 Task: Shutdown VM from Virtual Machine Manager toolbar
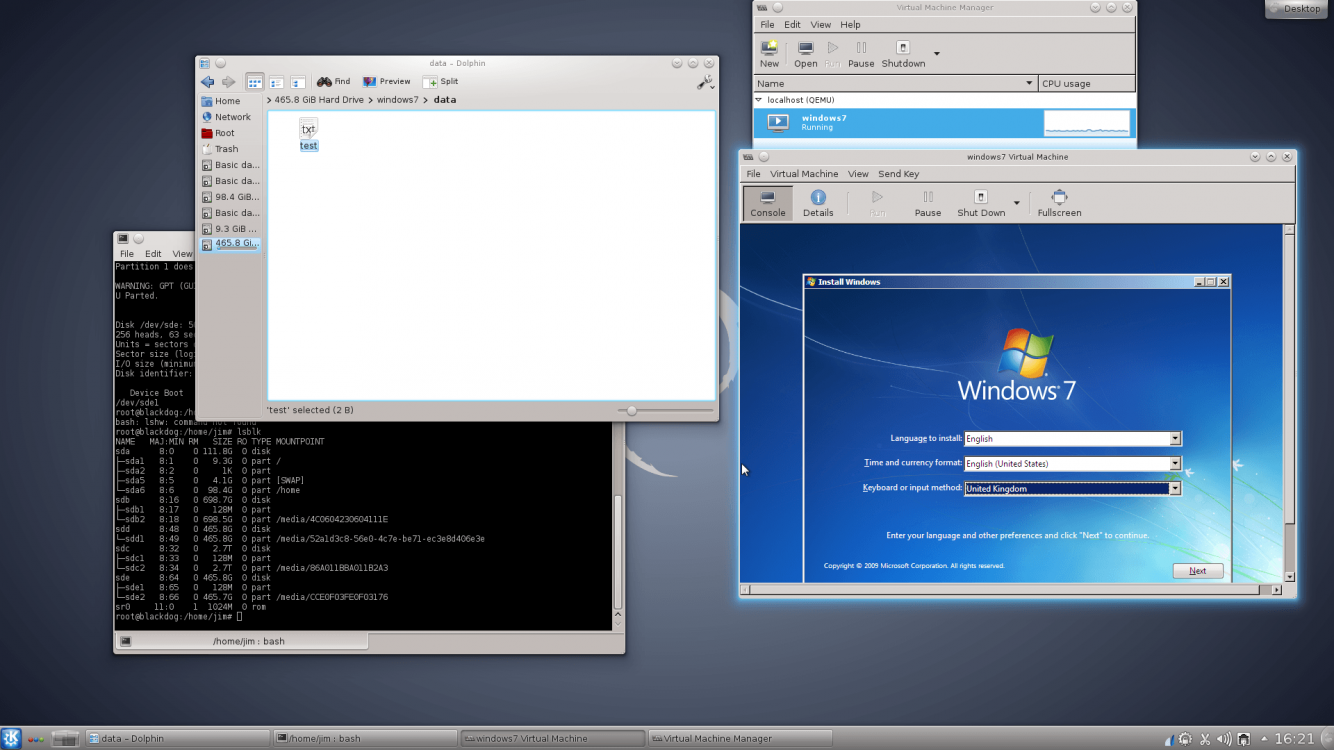pos(903,55)
